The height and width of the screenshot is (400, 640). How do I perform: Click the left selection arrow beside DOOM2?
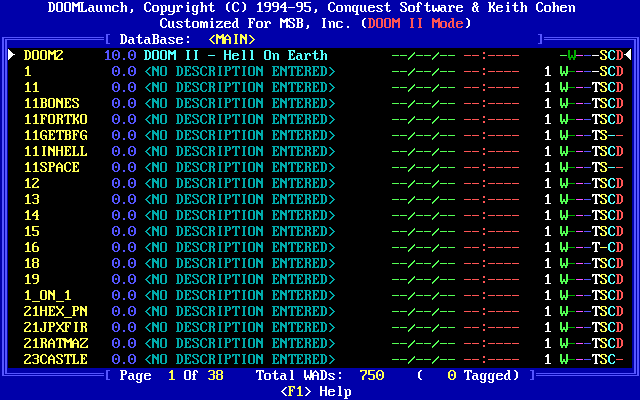(12, 55)
